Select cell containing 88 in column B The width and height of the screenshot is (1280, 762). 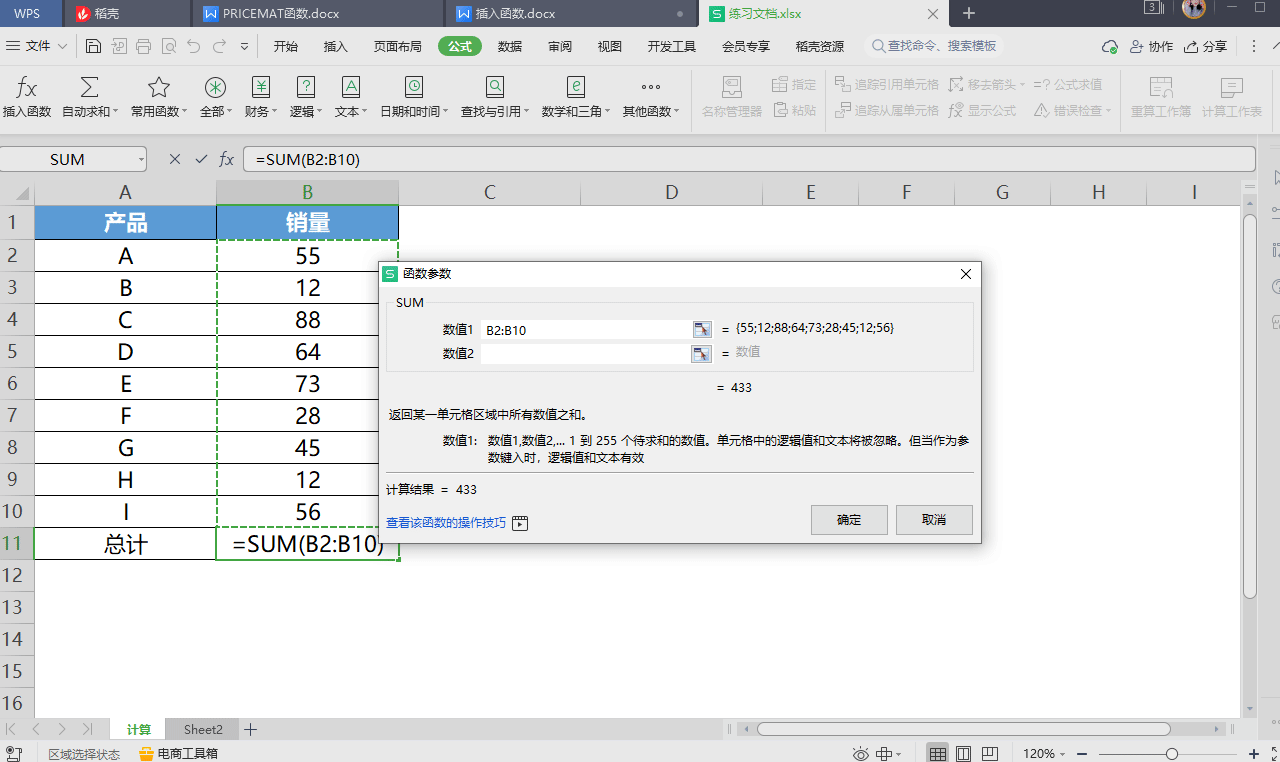(307, 320)
